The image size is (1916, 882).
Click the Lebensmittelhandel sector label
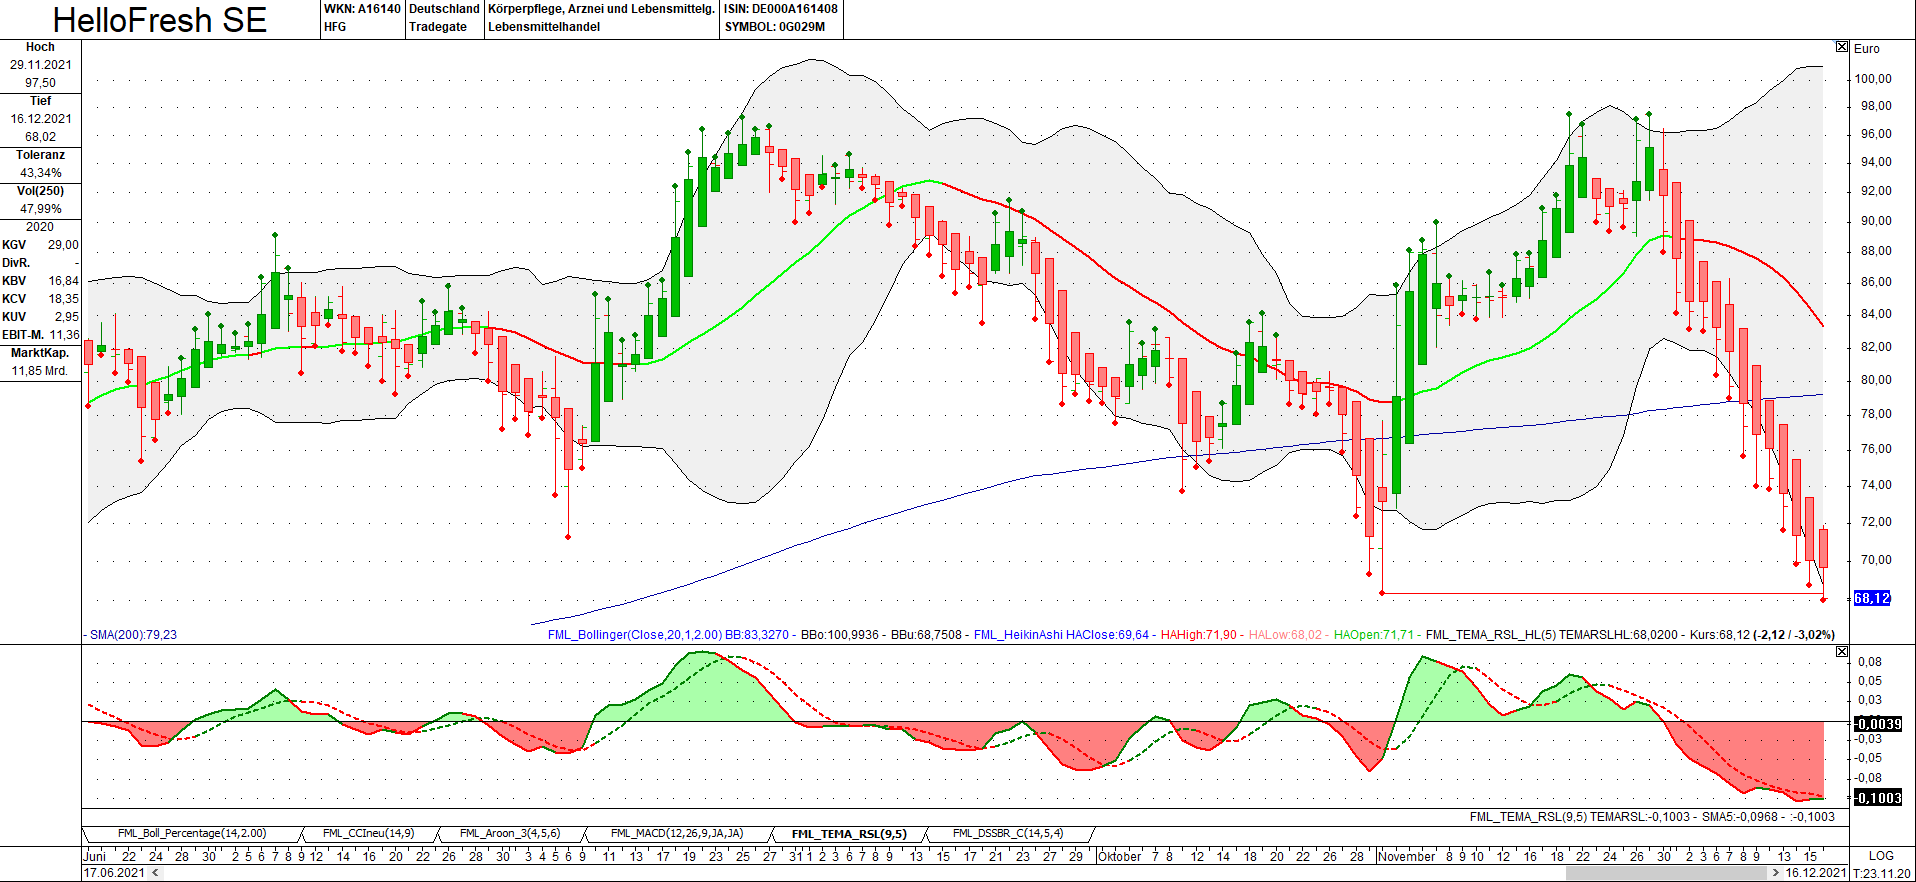point(544,27)
